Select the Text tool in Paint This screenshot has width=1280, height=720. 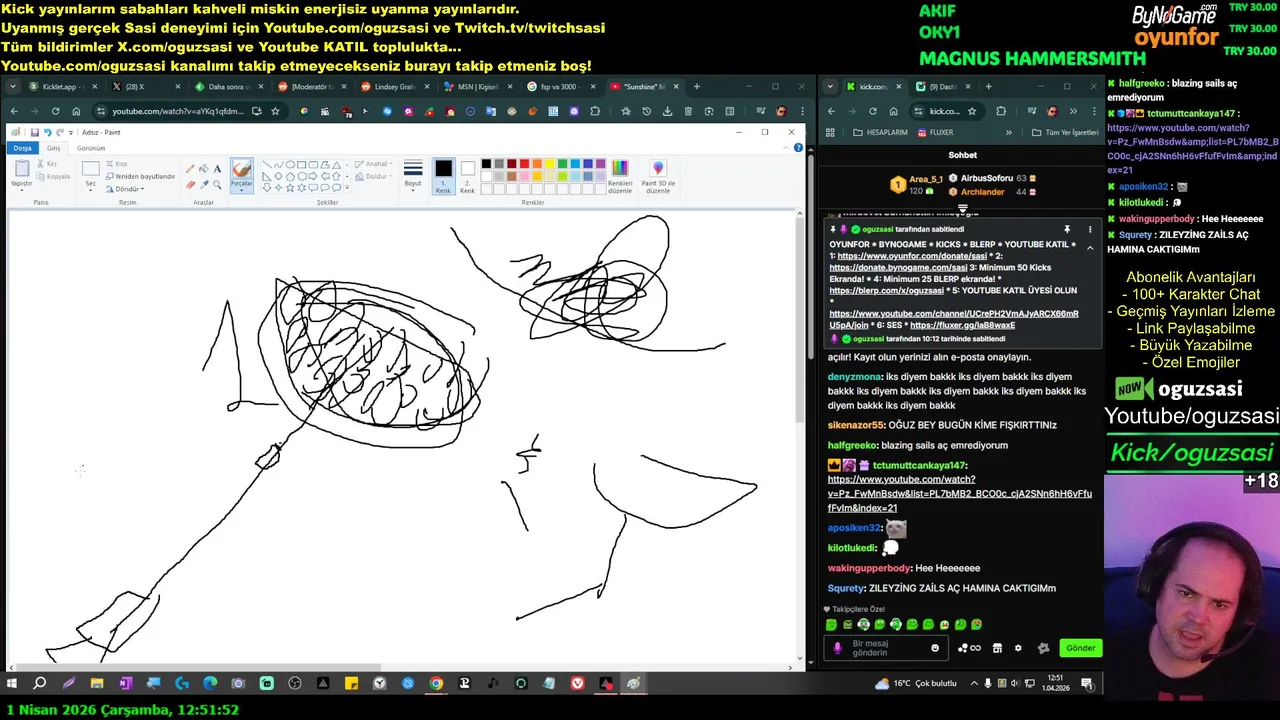coord(217,169)
